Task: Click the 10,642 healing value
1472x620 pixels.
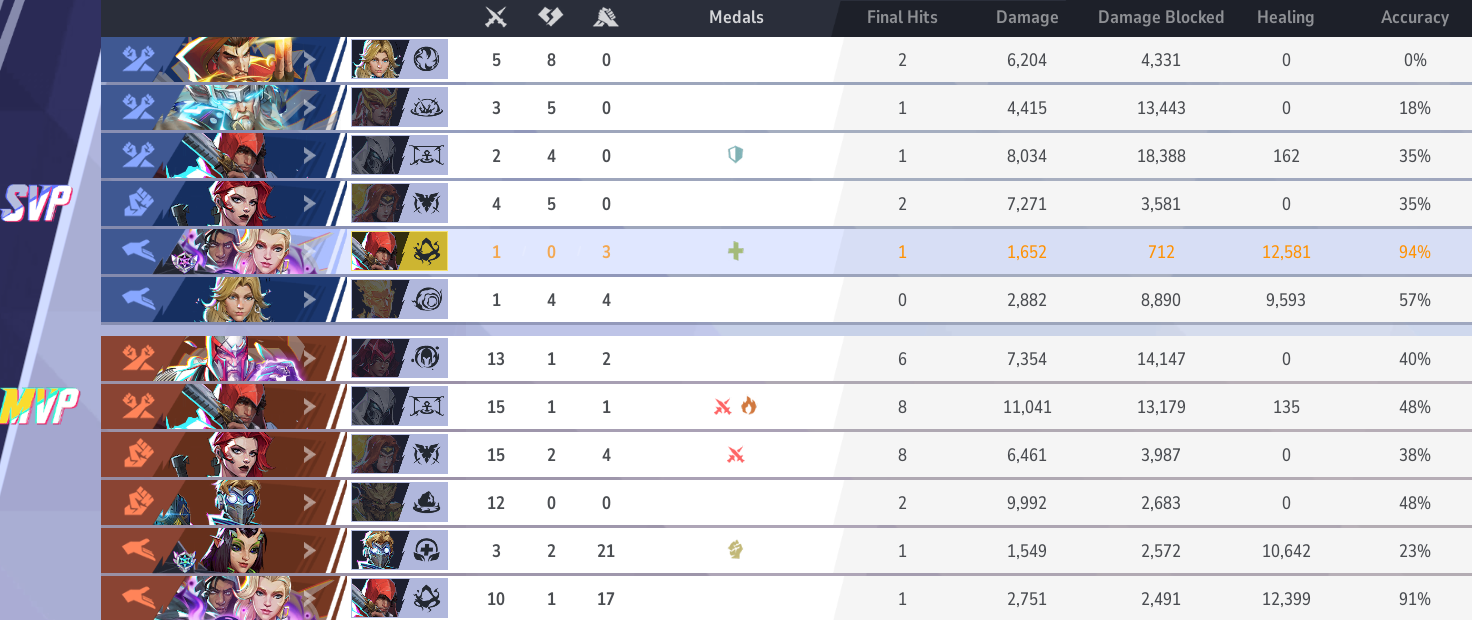Action: (x=1285, y=551)
